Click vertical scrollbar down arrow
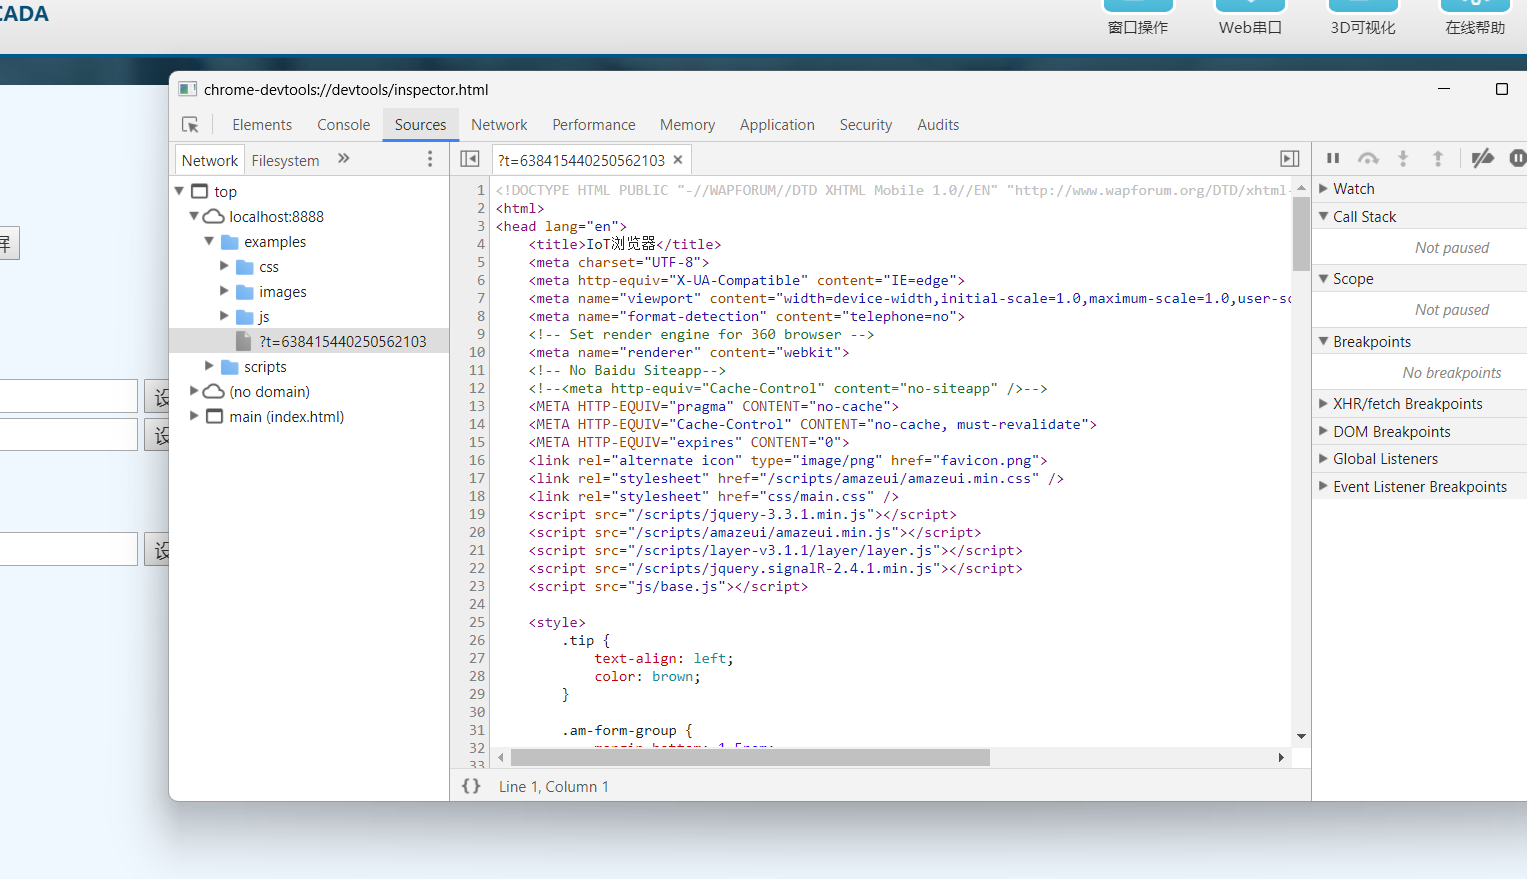Image resolution: width=1527 pixels, height=879 pixels. point(1301,736)
